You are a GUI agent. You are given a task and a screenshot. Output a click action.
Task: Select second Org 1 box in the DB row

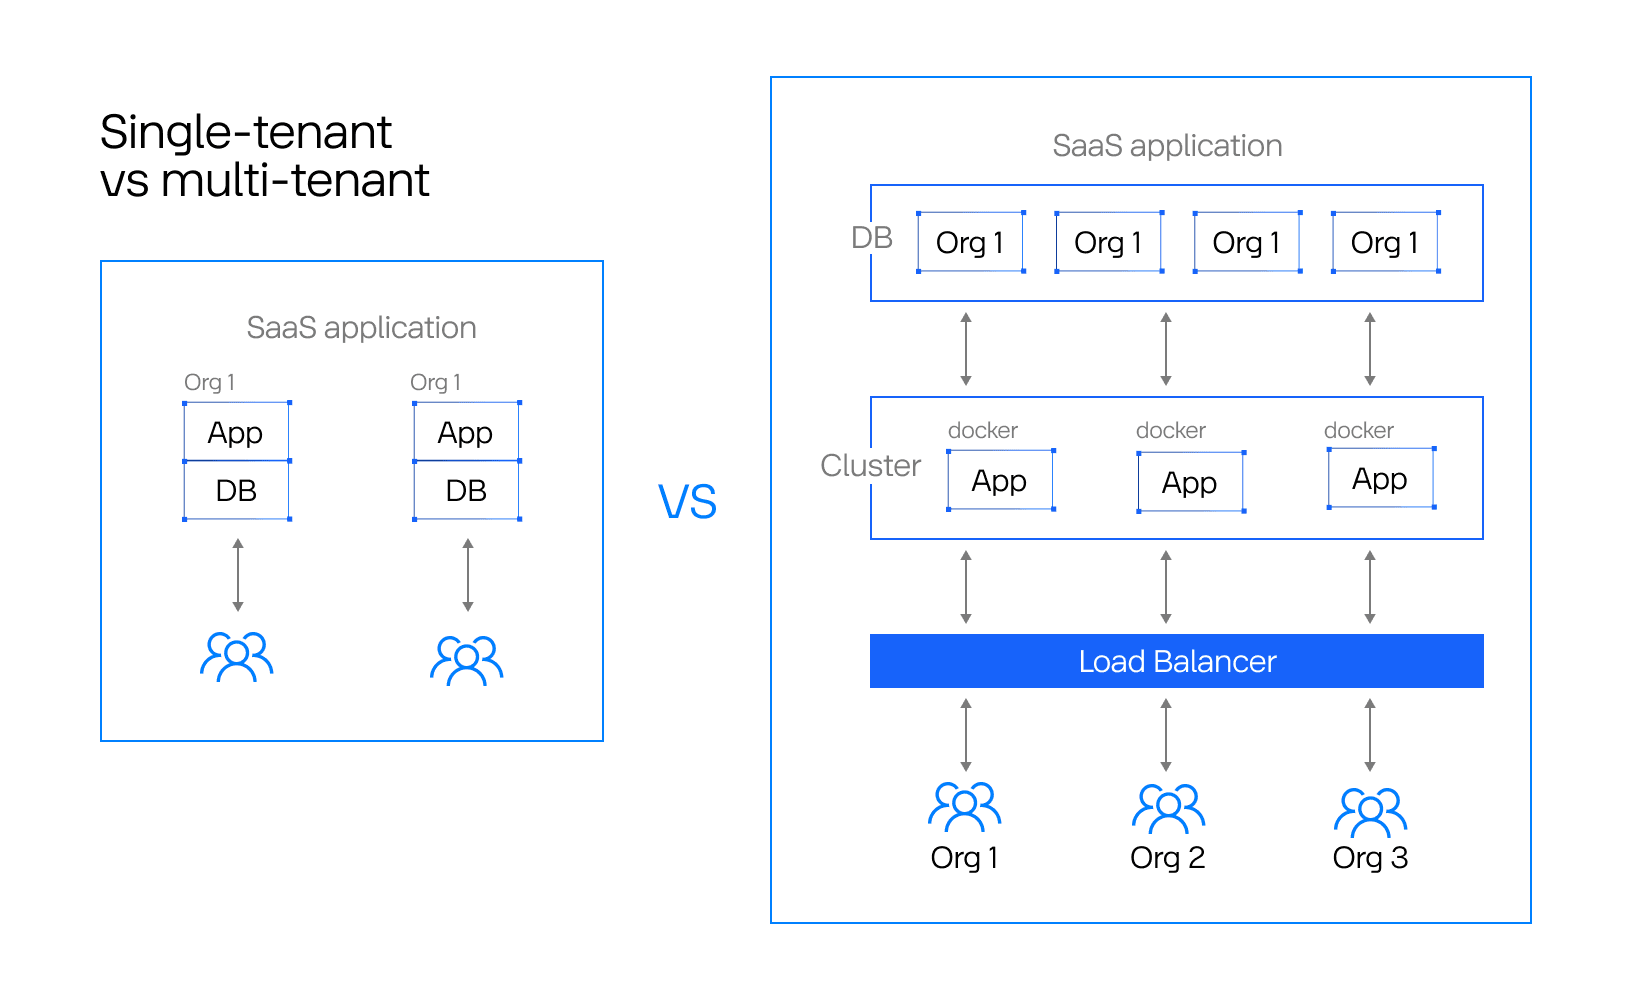1109,242
